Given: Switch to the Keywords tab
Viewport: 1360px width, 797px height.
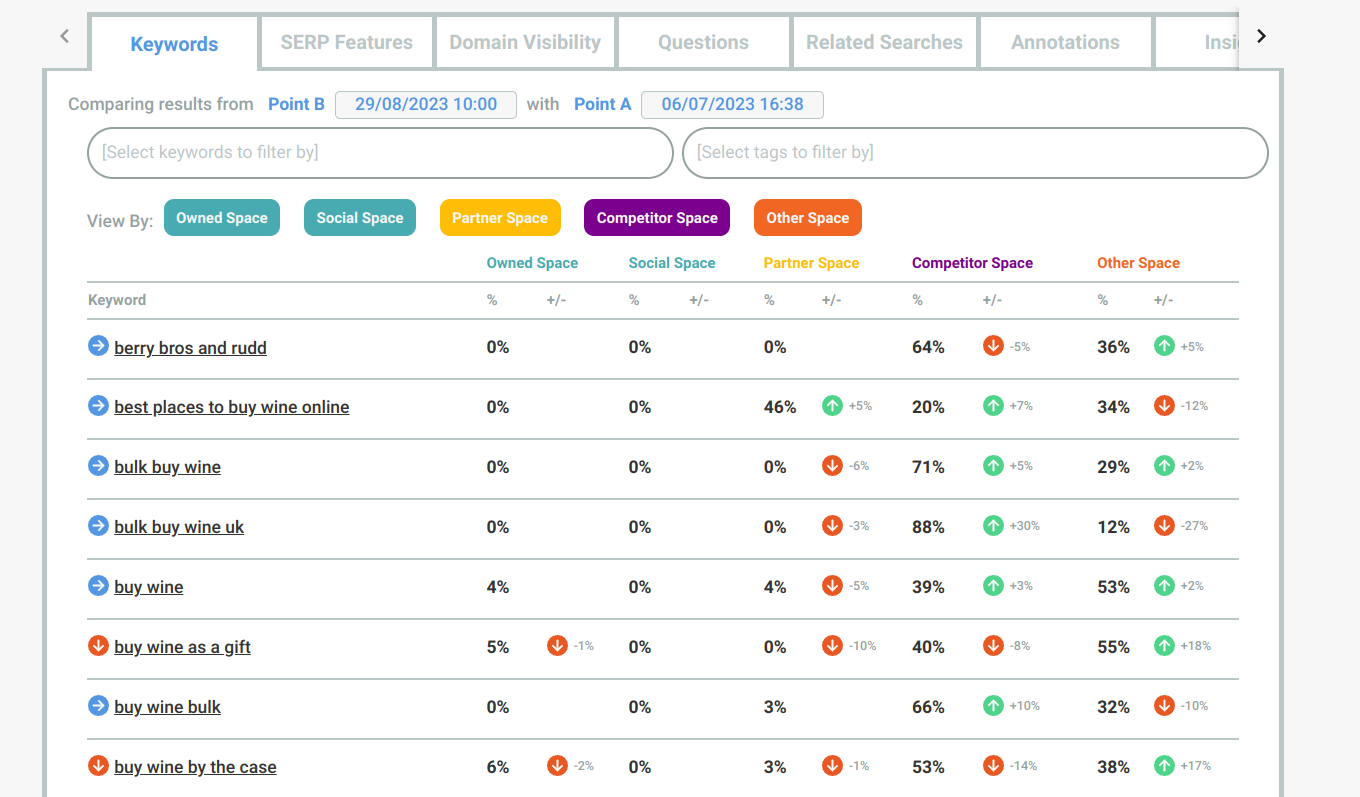Looking at the screenshot, I should (174, 44).
